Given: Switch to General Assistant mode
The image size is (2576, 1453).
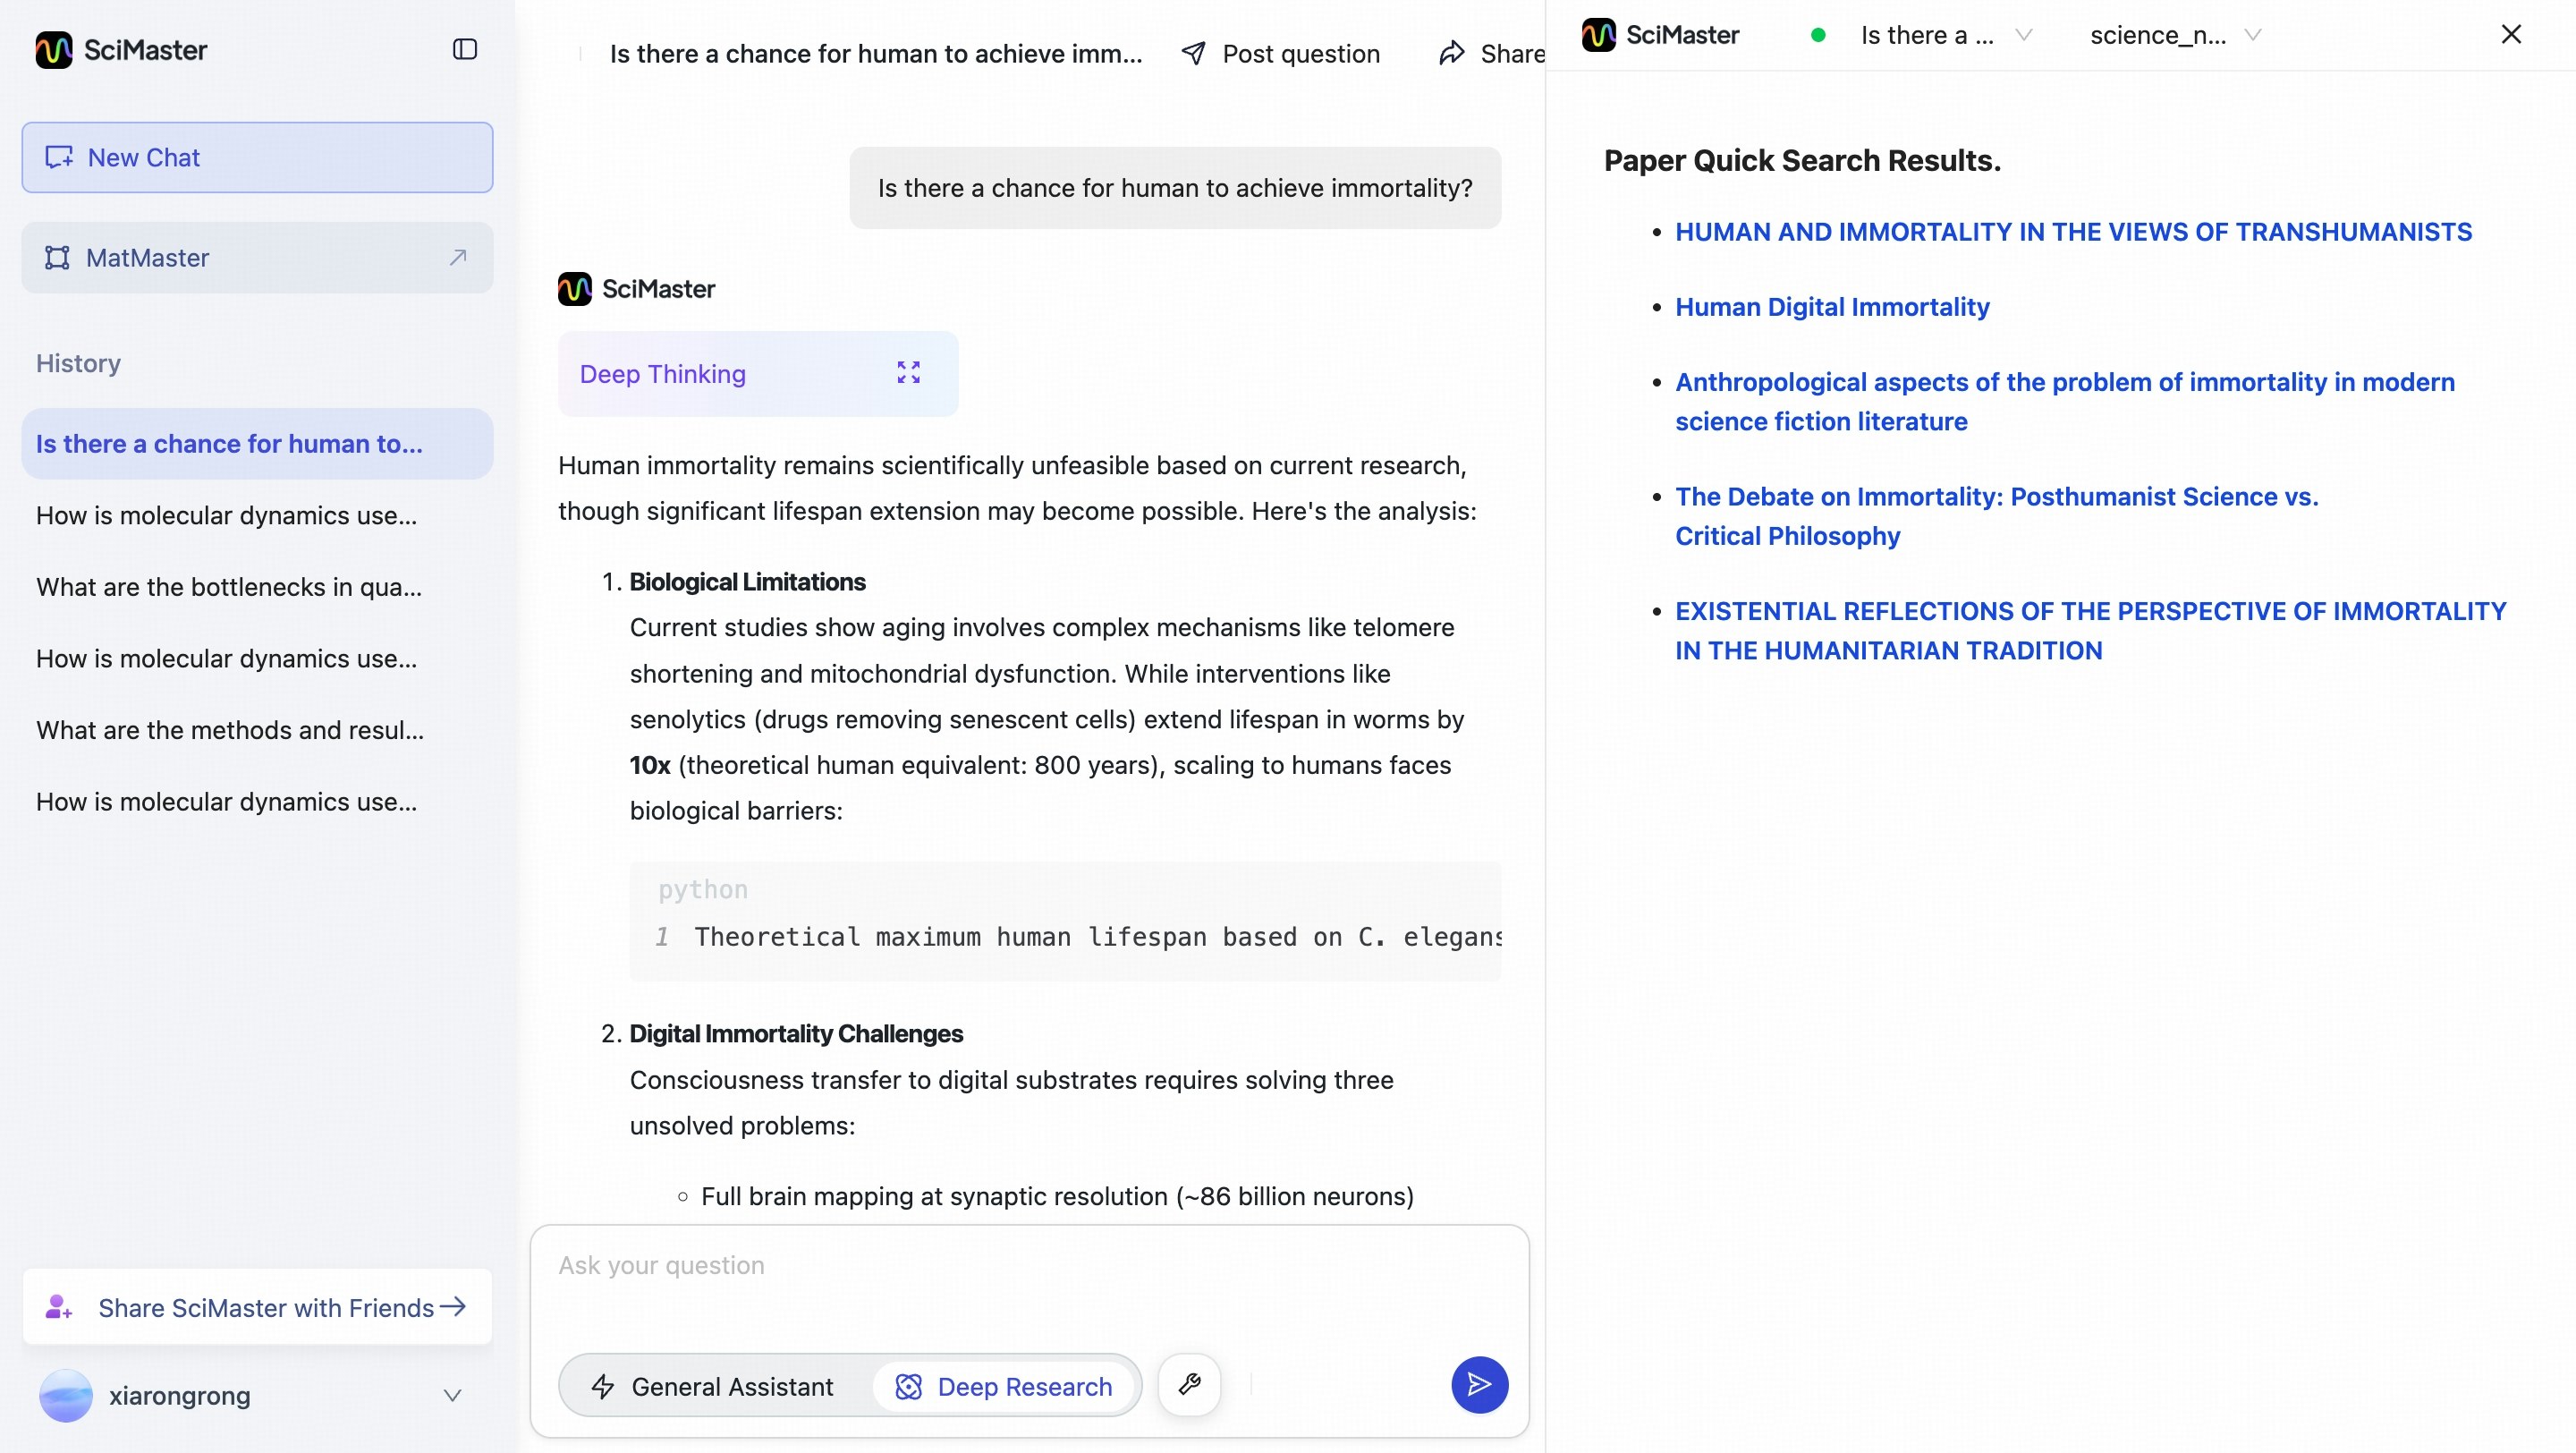Looking at the screenshot, I should point(713,1386).
